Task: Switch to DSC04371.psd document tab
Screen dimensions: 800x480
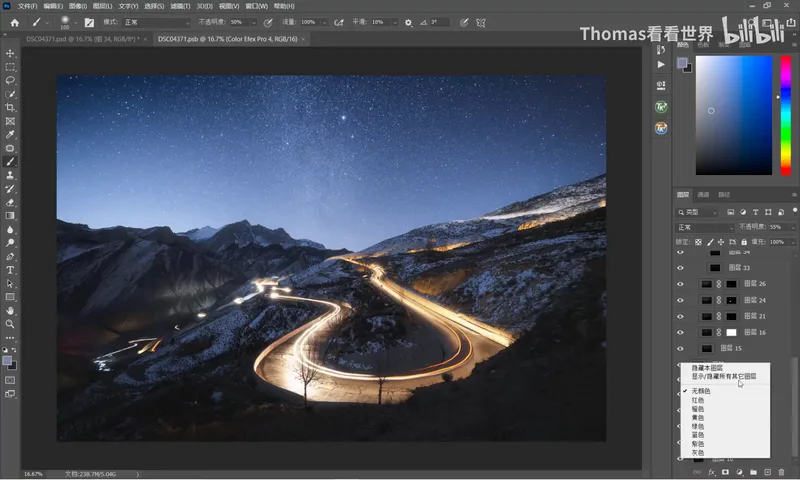Action: [85, 39]
